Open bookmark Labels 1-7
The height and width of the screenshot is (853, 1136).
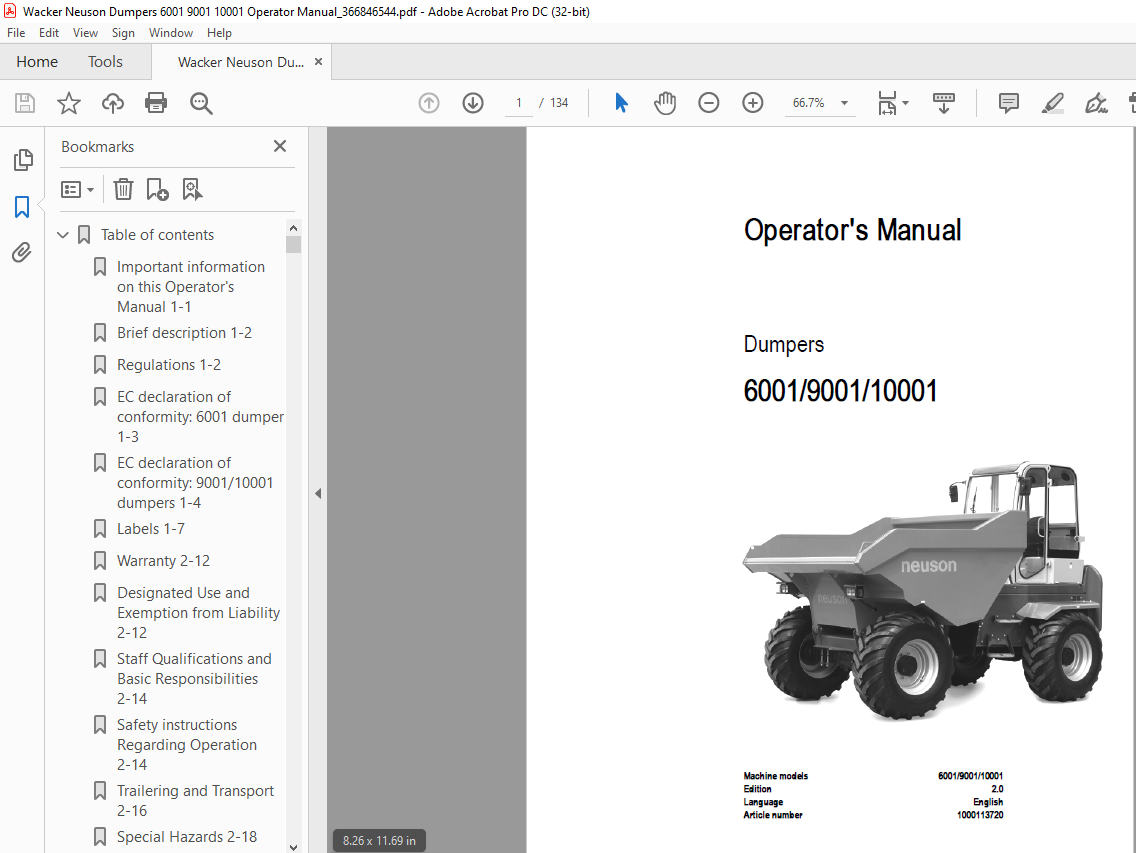point(151,529)
